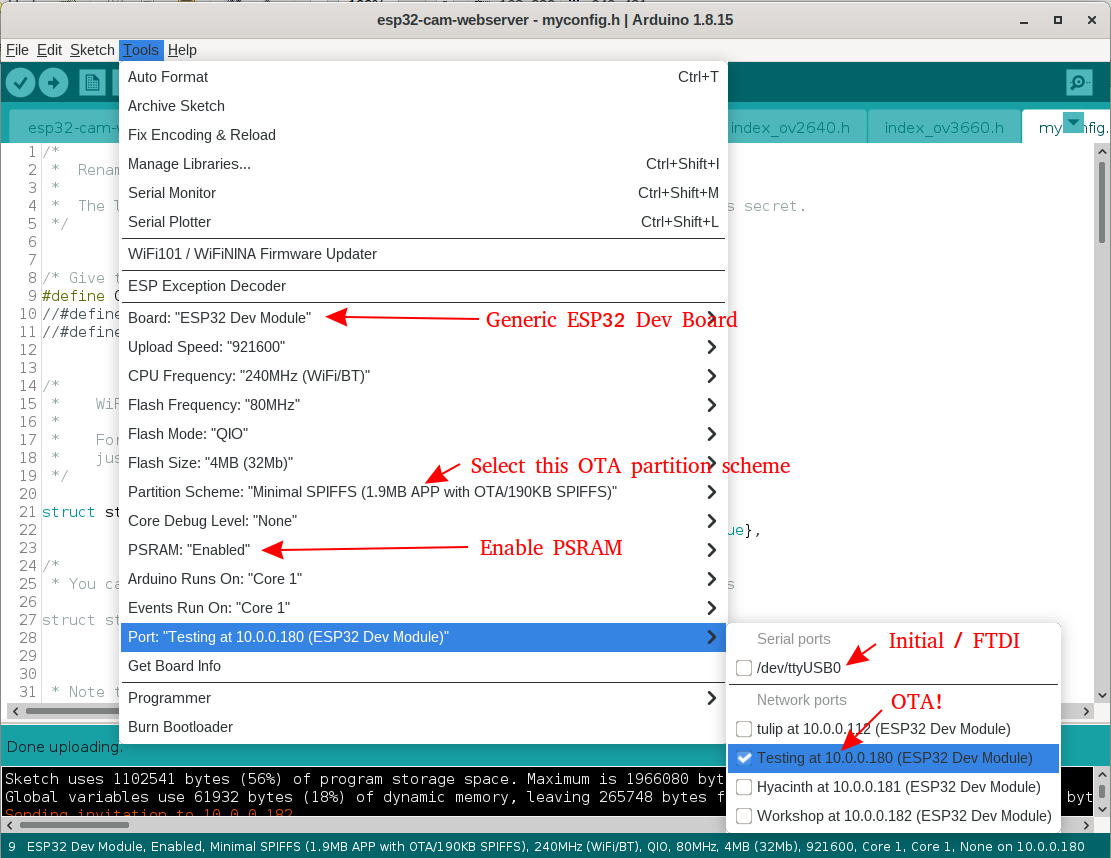
Task: Switch to the index_ov3660.h tab
Action: [x=944, y=128]
